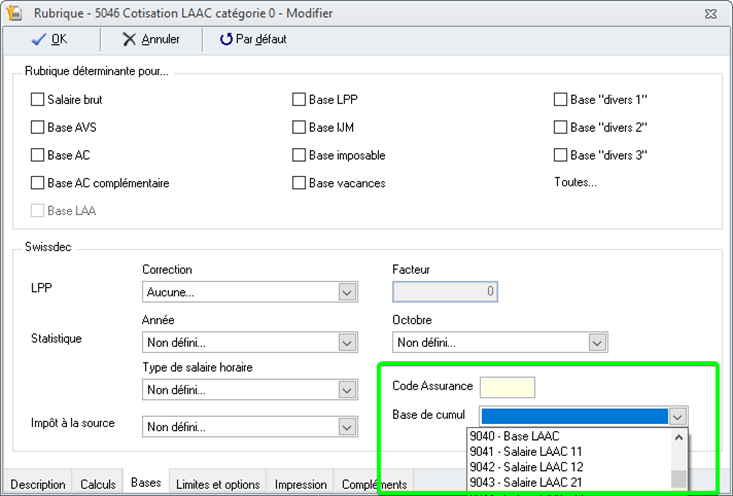Viewport: 733px width, 496px height.
Task: Check the Base LPP option
Action: coord(299,100)
